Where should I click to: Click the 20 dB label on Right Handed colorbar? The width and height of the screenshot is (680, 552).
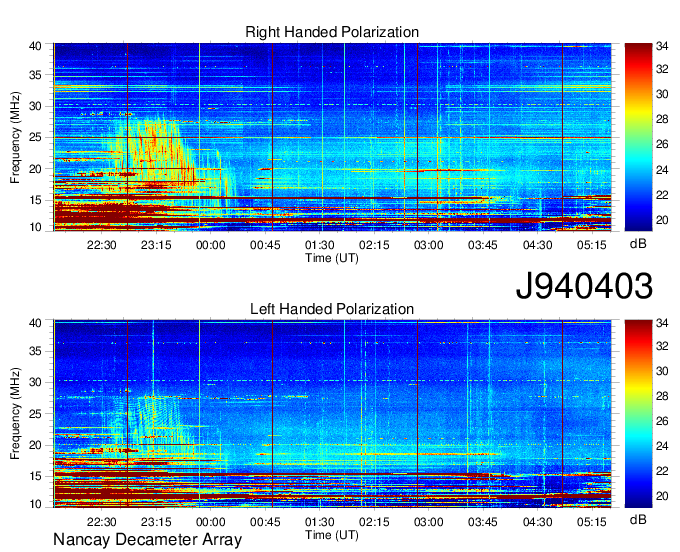(662, 220)
